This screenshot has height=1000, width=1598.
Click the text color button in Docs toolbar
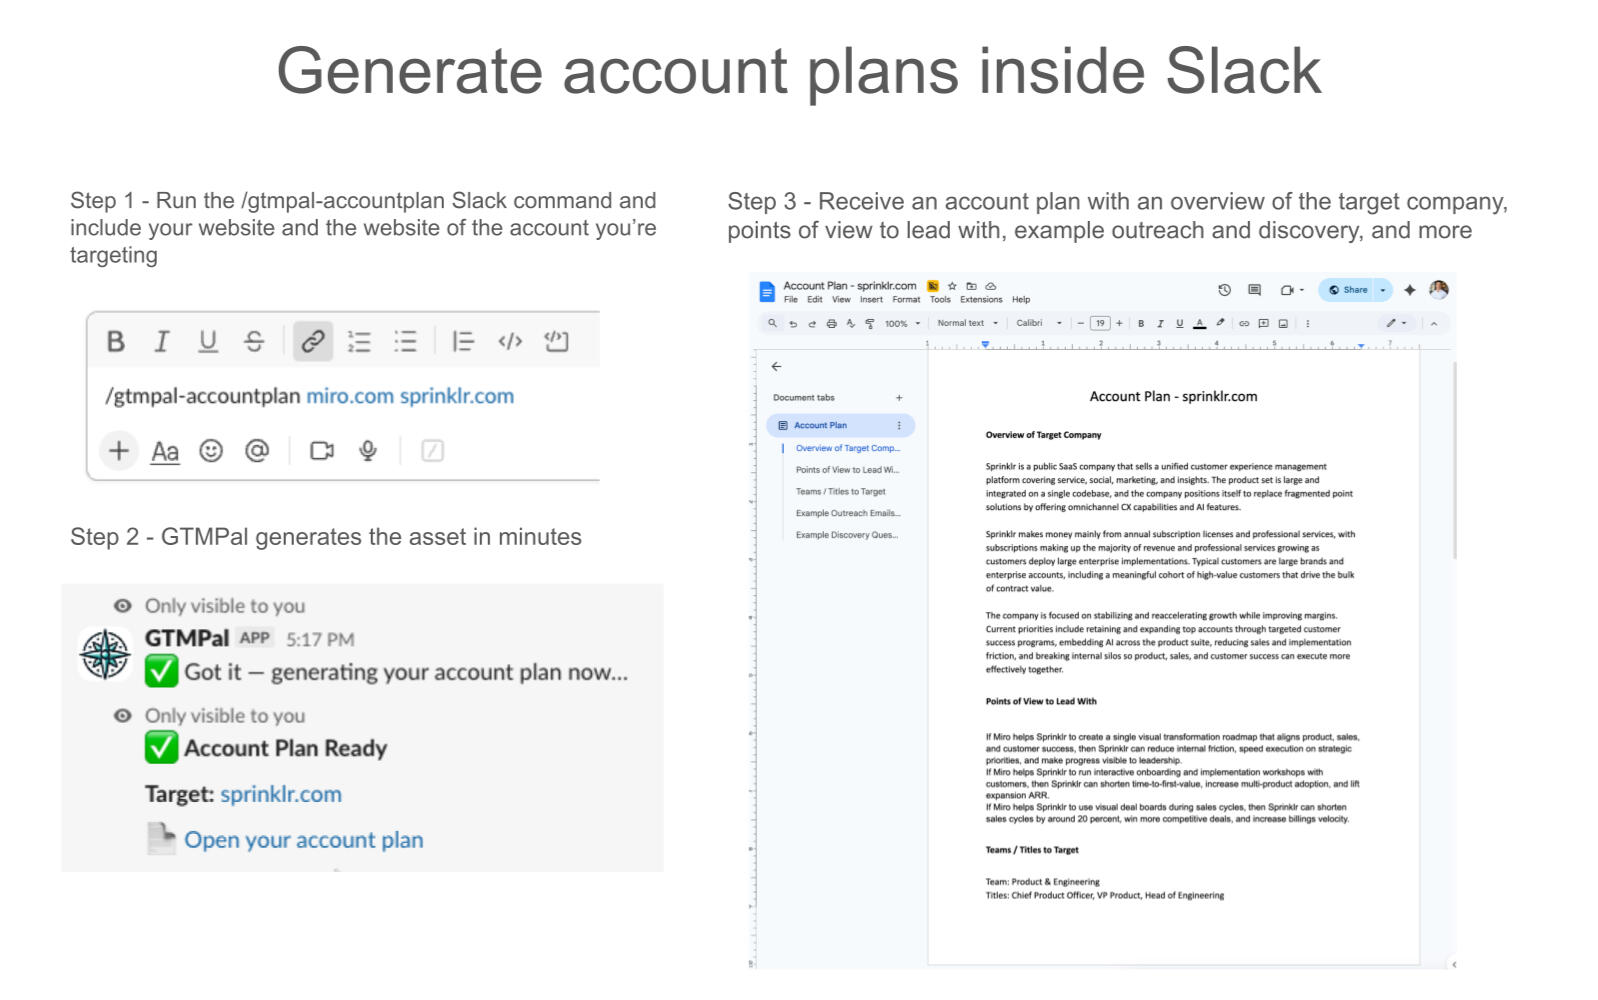click(x=1200, y=323)
